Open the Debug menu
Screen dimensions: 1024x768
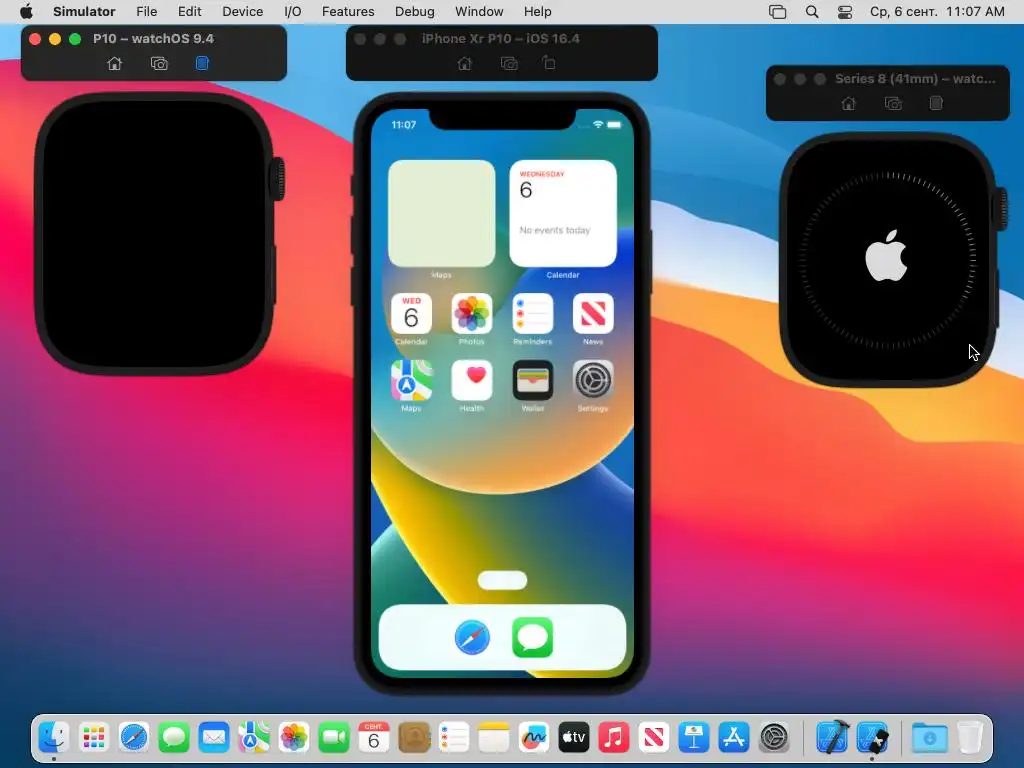[x=415, y=12]
